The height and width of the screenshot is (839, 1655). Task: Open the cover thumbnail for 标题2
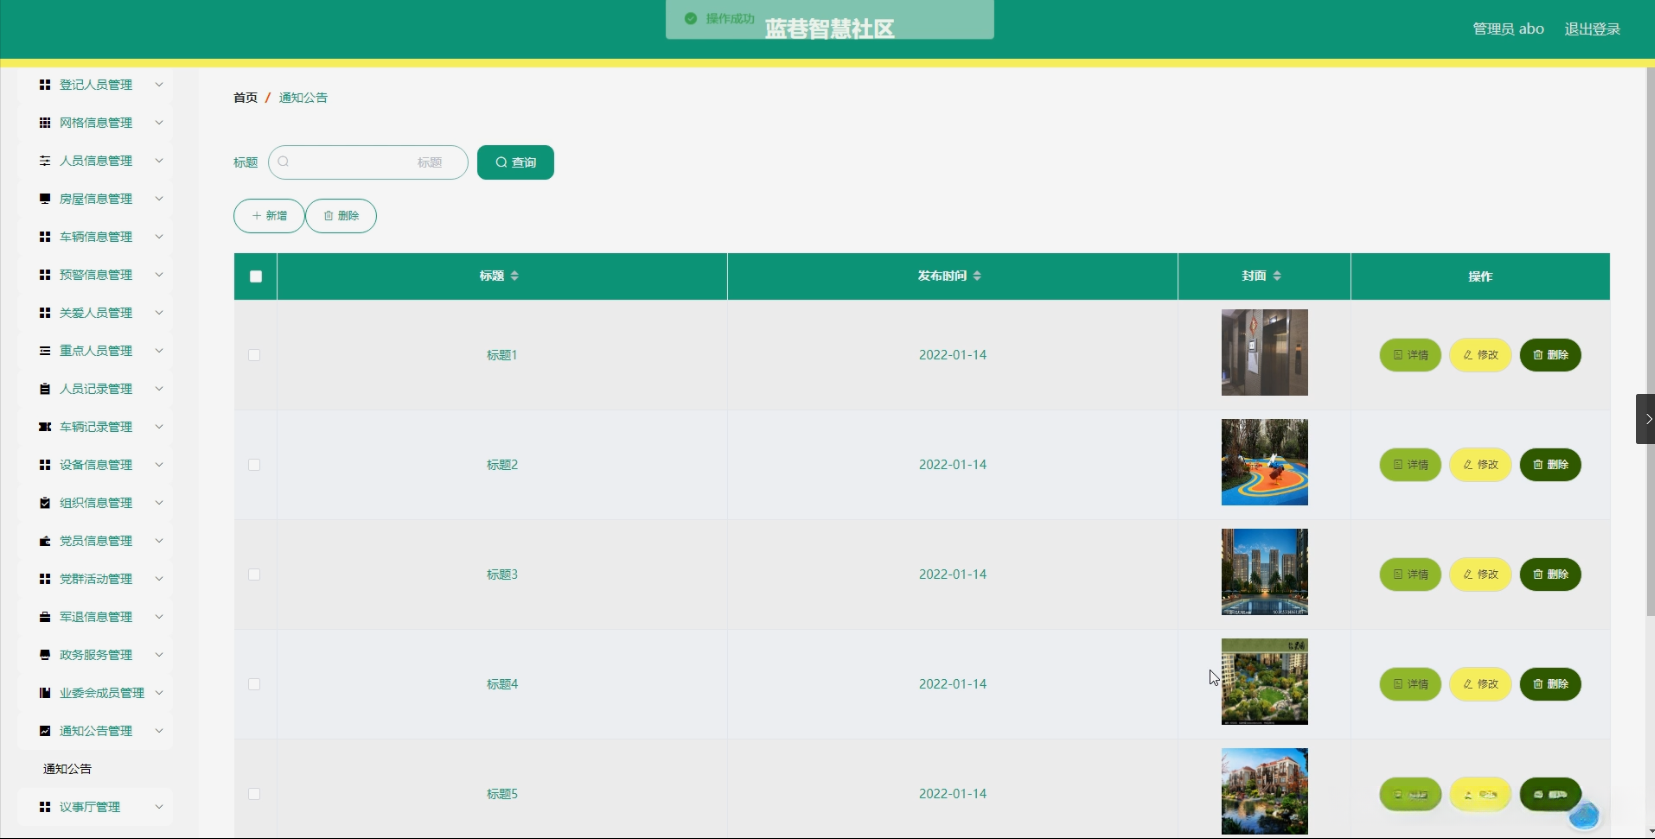pos(1264,463)
